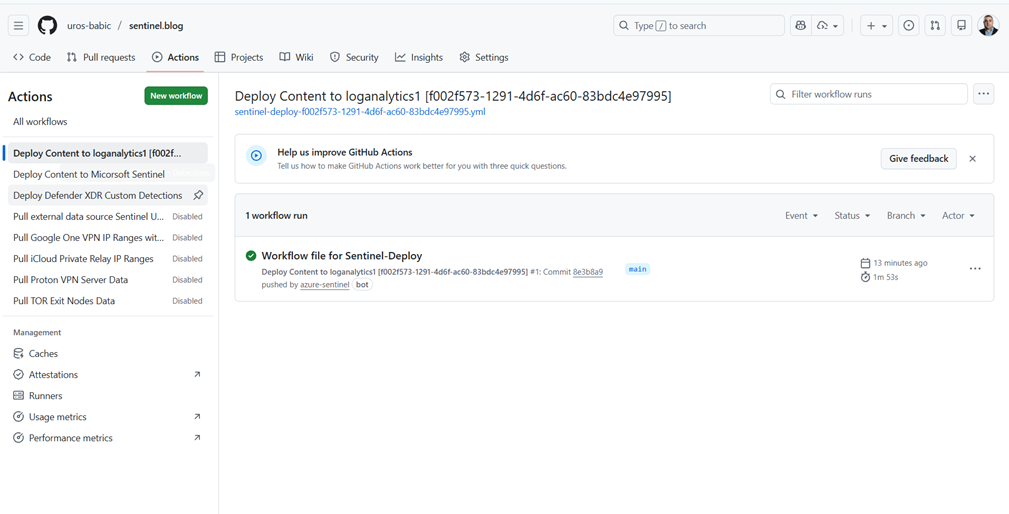Viewport: 1009px width, 514px height.
Task: Open pull requests icon in header
Action: tap(935, 26)
